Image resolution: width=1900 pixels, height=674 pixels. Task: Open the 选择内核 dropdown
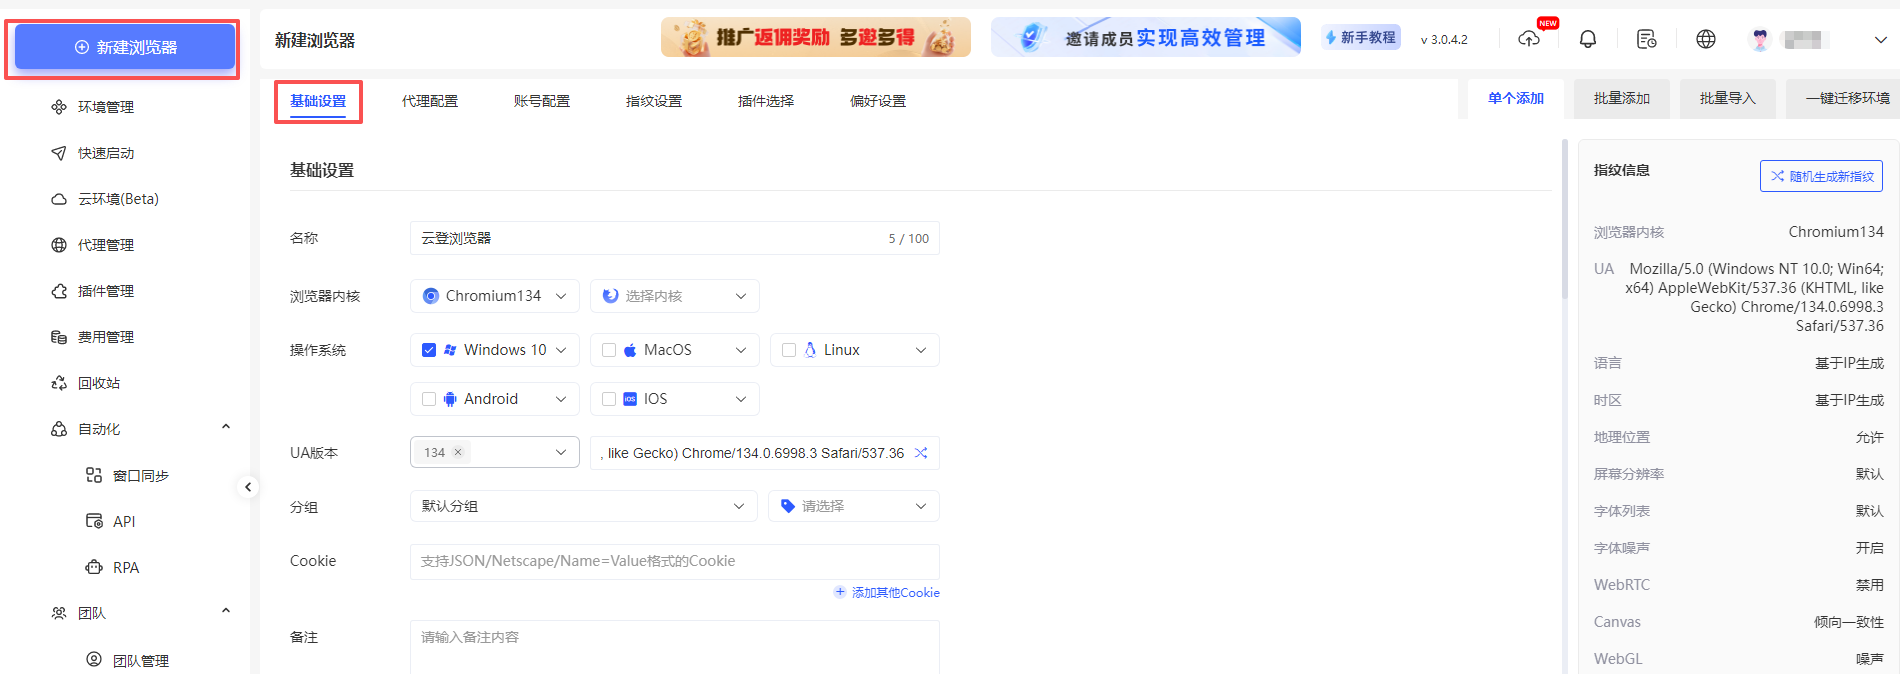click(x=675, y=296)
